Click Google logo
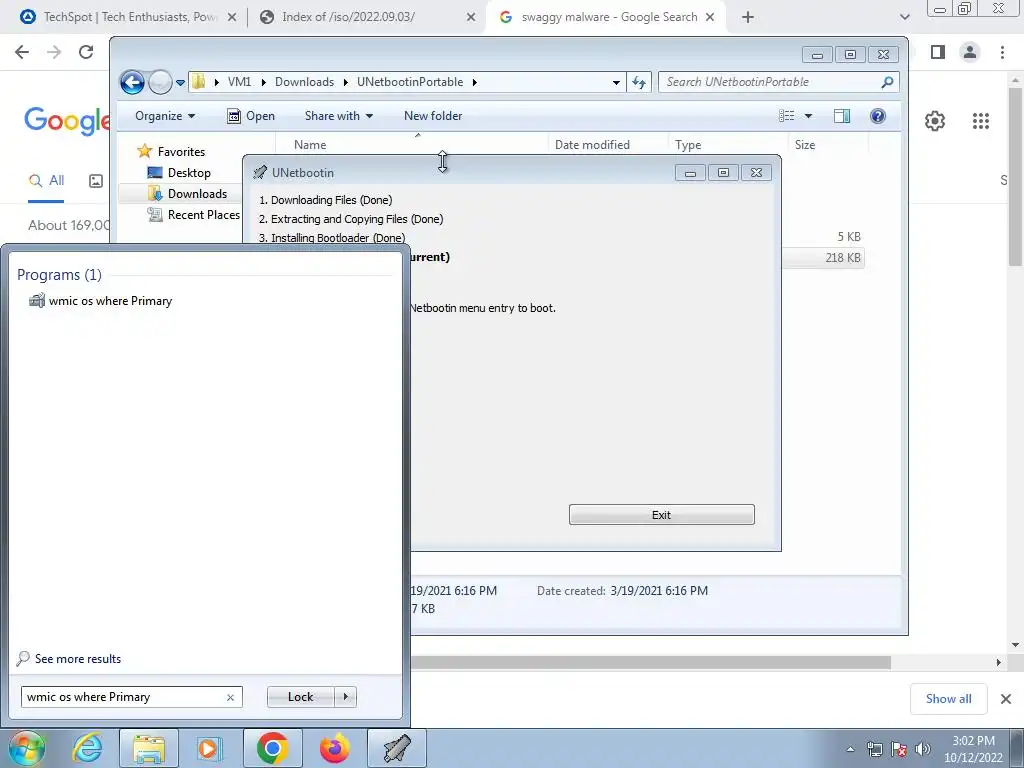Screen dimensions: 1024x768 pos(67,121)
